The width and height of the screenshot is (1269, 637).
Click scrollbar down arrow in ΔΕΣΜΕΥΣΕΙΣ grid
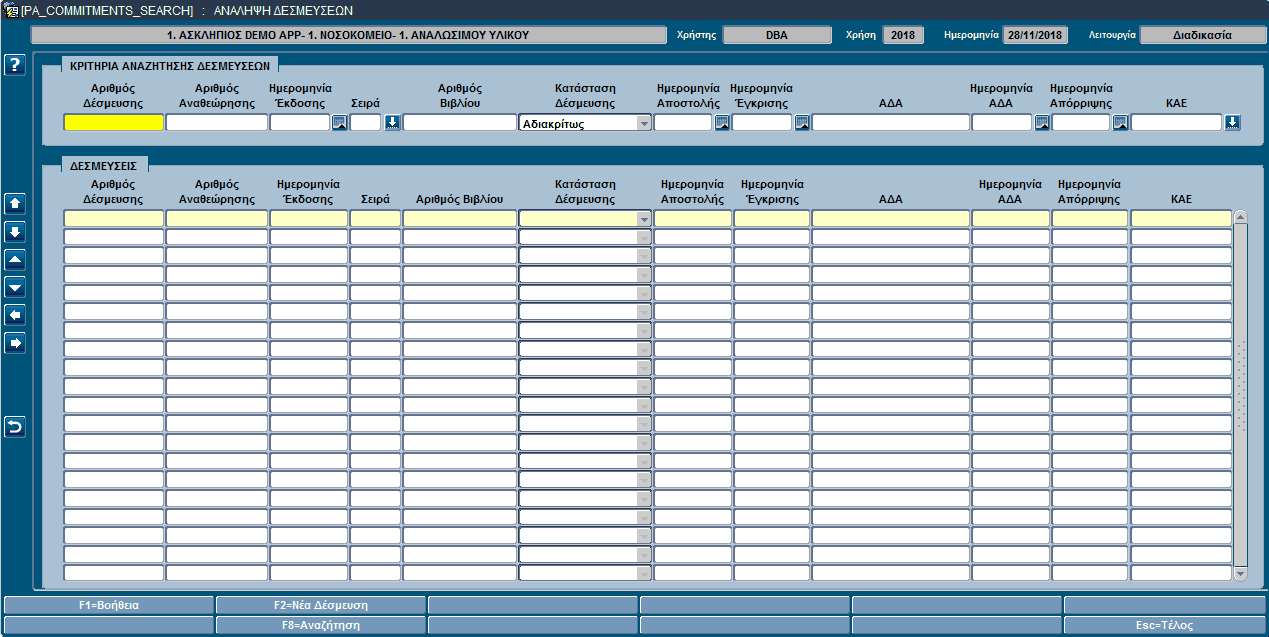[1241, 574]
